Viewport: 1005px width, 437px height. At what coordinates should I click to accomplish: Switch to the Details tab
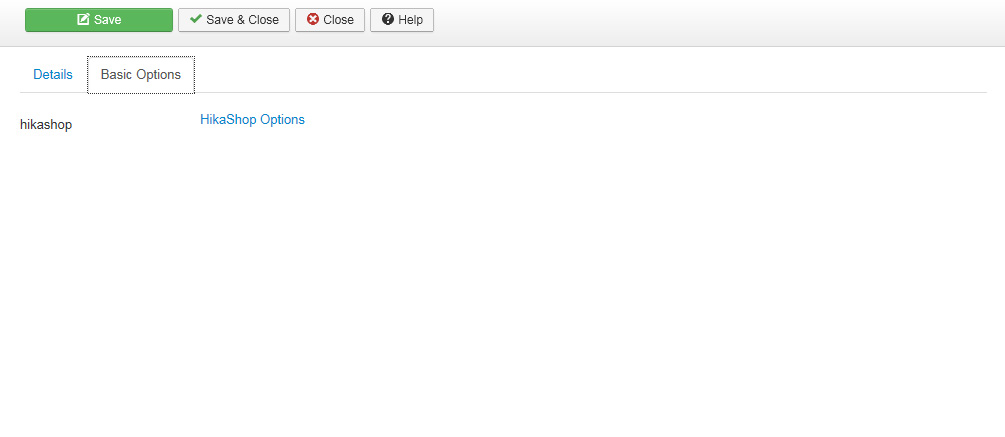[x=53, y=74]
